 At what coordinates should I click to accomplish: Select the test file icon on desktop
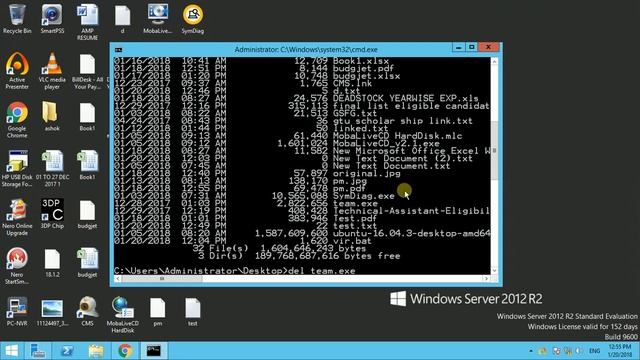[x=193, y=312]
